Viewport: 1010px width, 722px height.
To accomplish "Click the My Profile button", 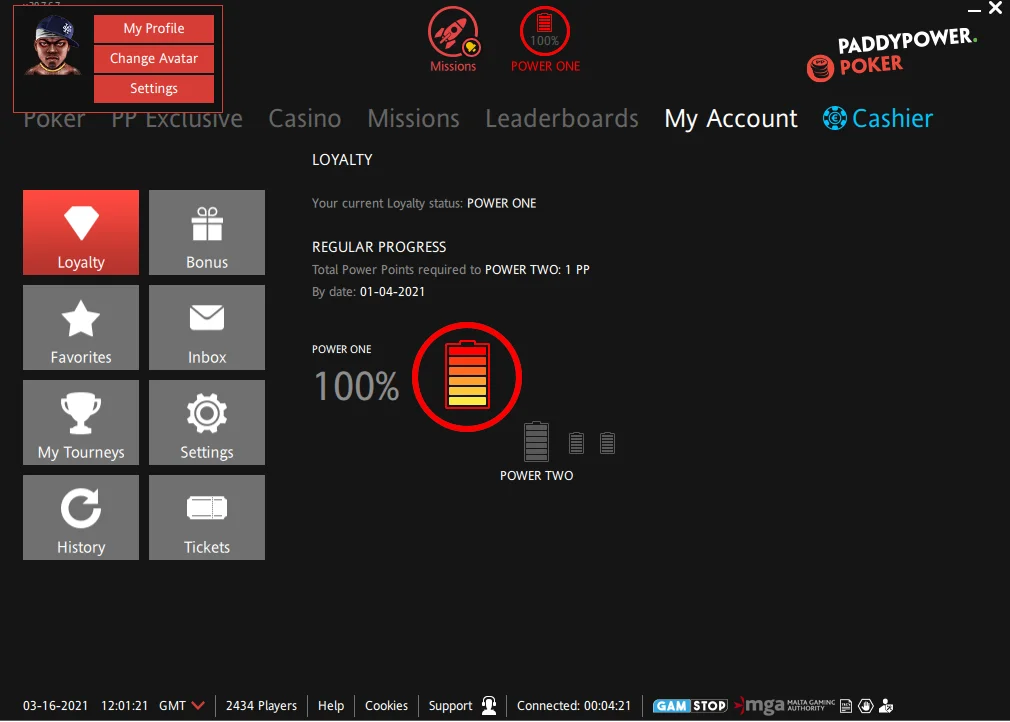I will (154, 29).
